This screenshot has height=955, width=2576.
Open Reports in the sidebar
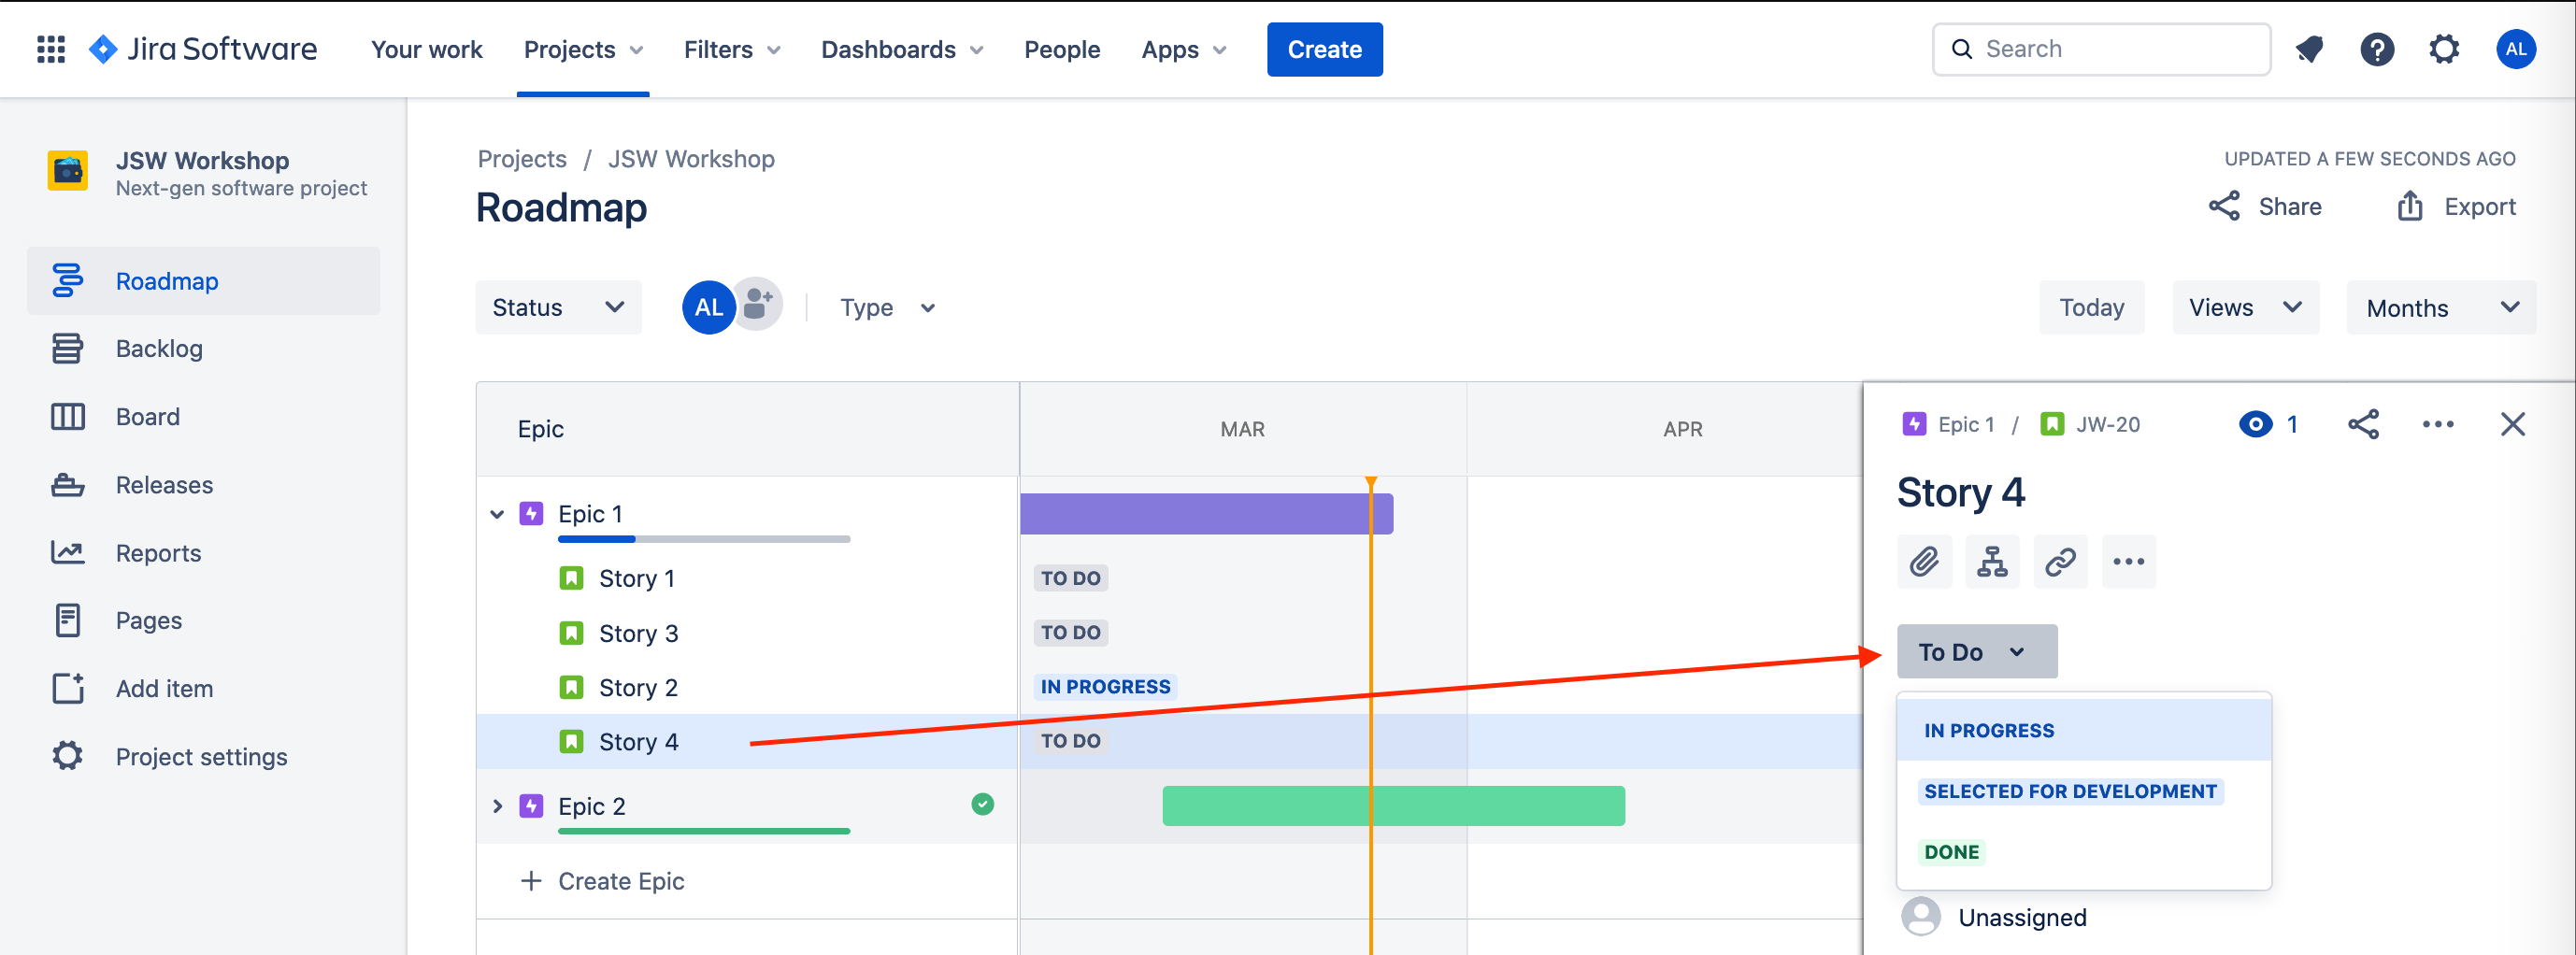pyautogui.click(x=203, y=553)
